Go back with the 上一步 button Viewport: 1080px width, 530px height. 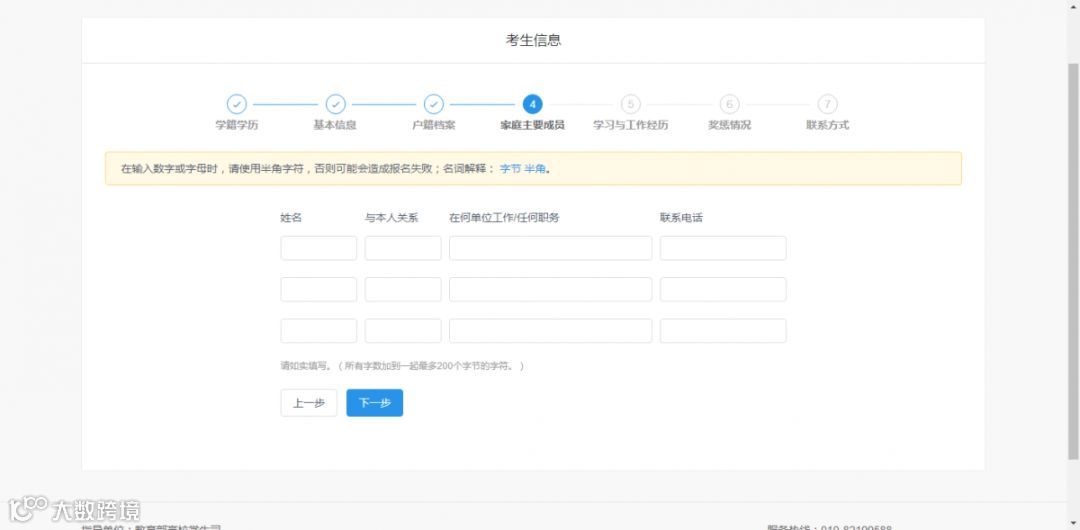tap(309, 403)
